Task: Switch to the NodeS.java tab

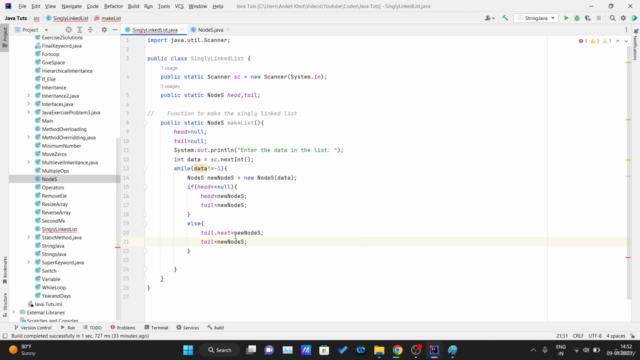Action: pyautogui.click(x=210, y=30)
